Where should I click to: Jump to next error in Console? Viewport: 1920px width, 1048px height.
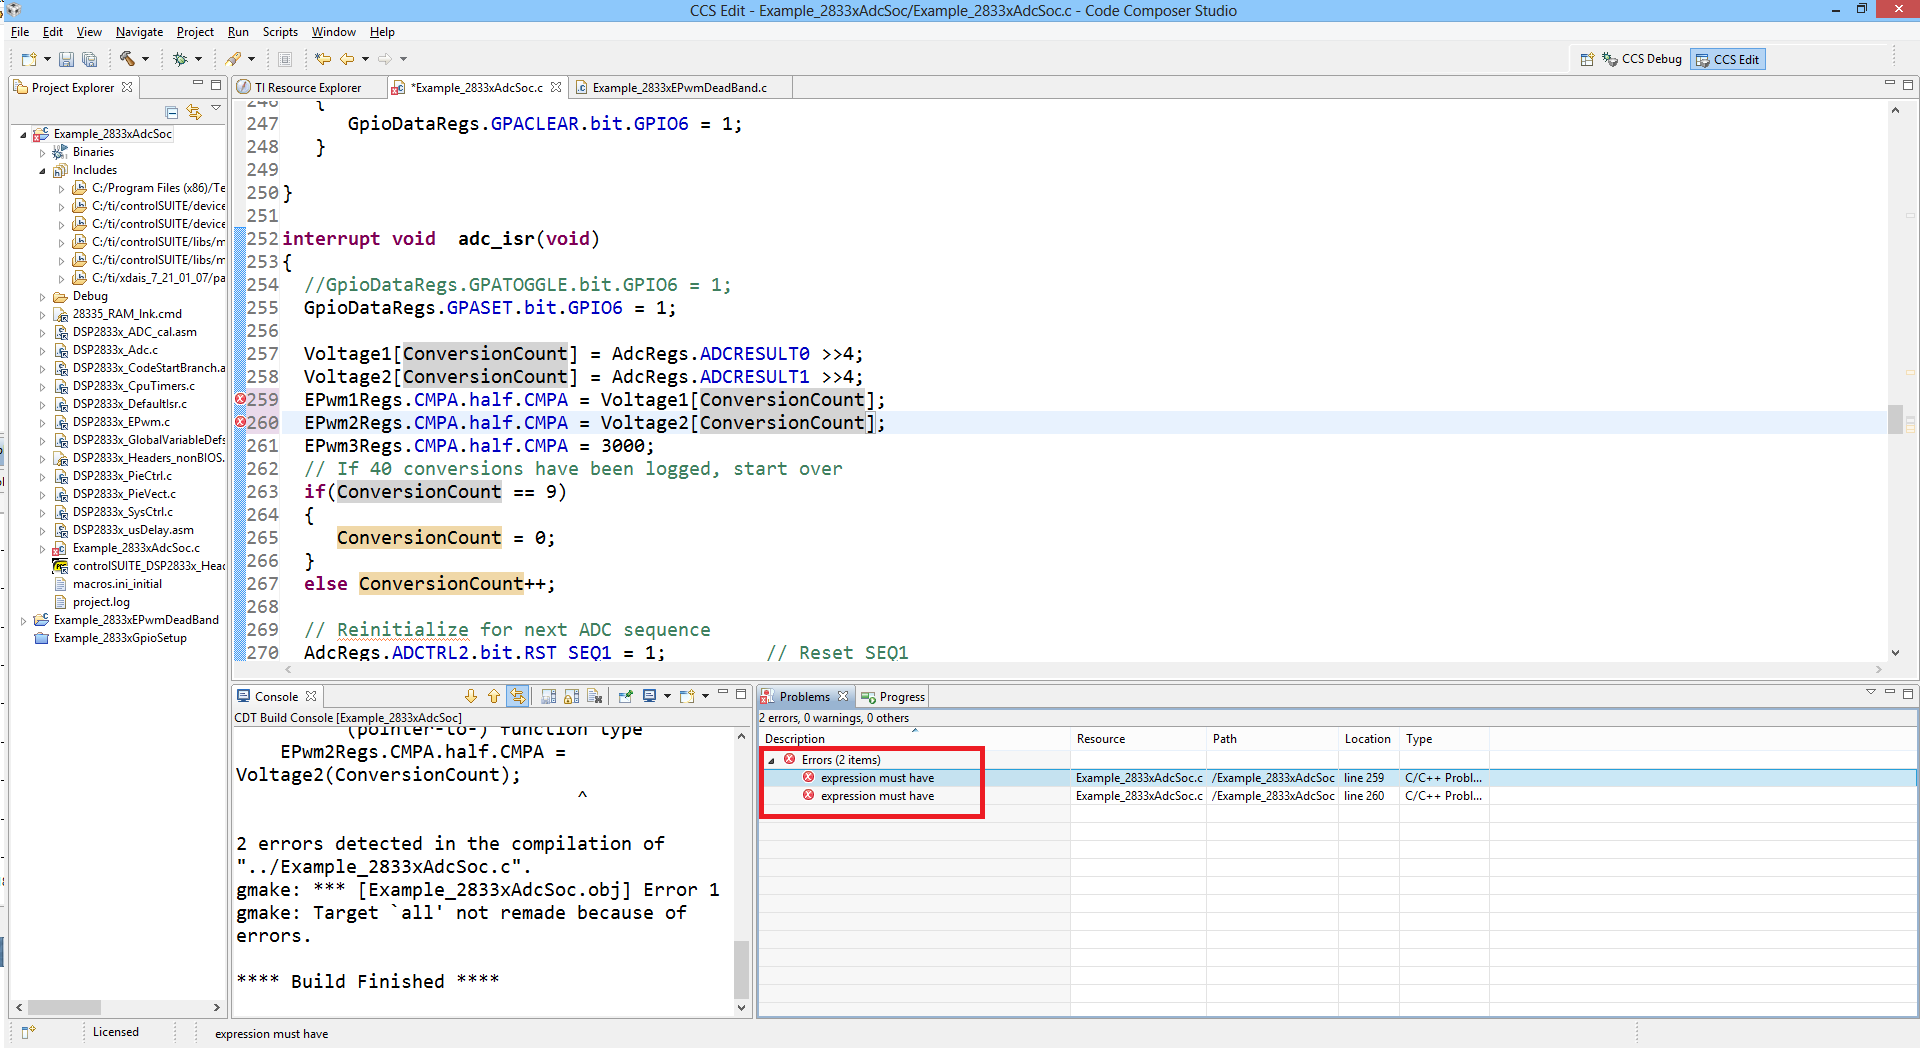point(471,696)
